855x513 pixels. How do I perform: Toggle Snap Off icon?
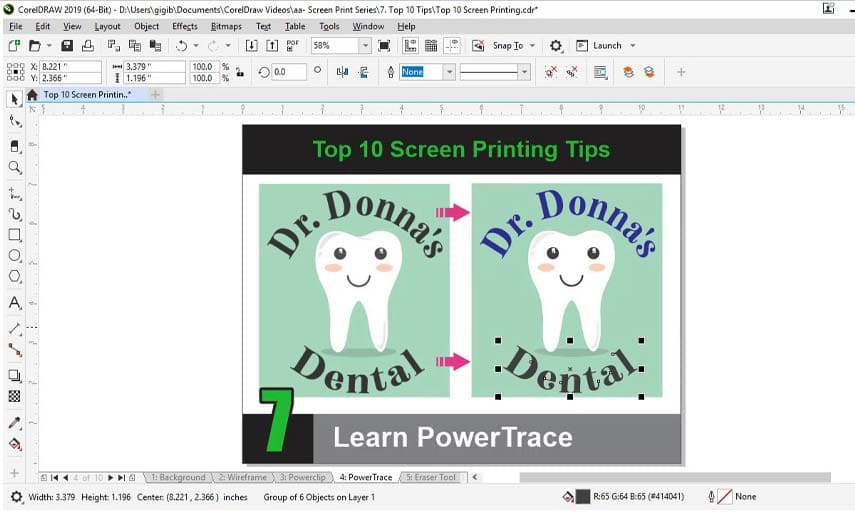478,46
